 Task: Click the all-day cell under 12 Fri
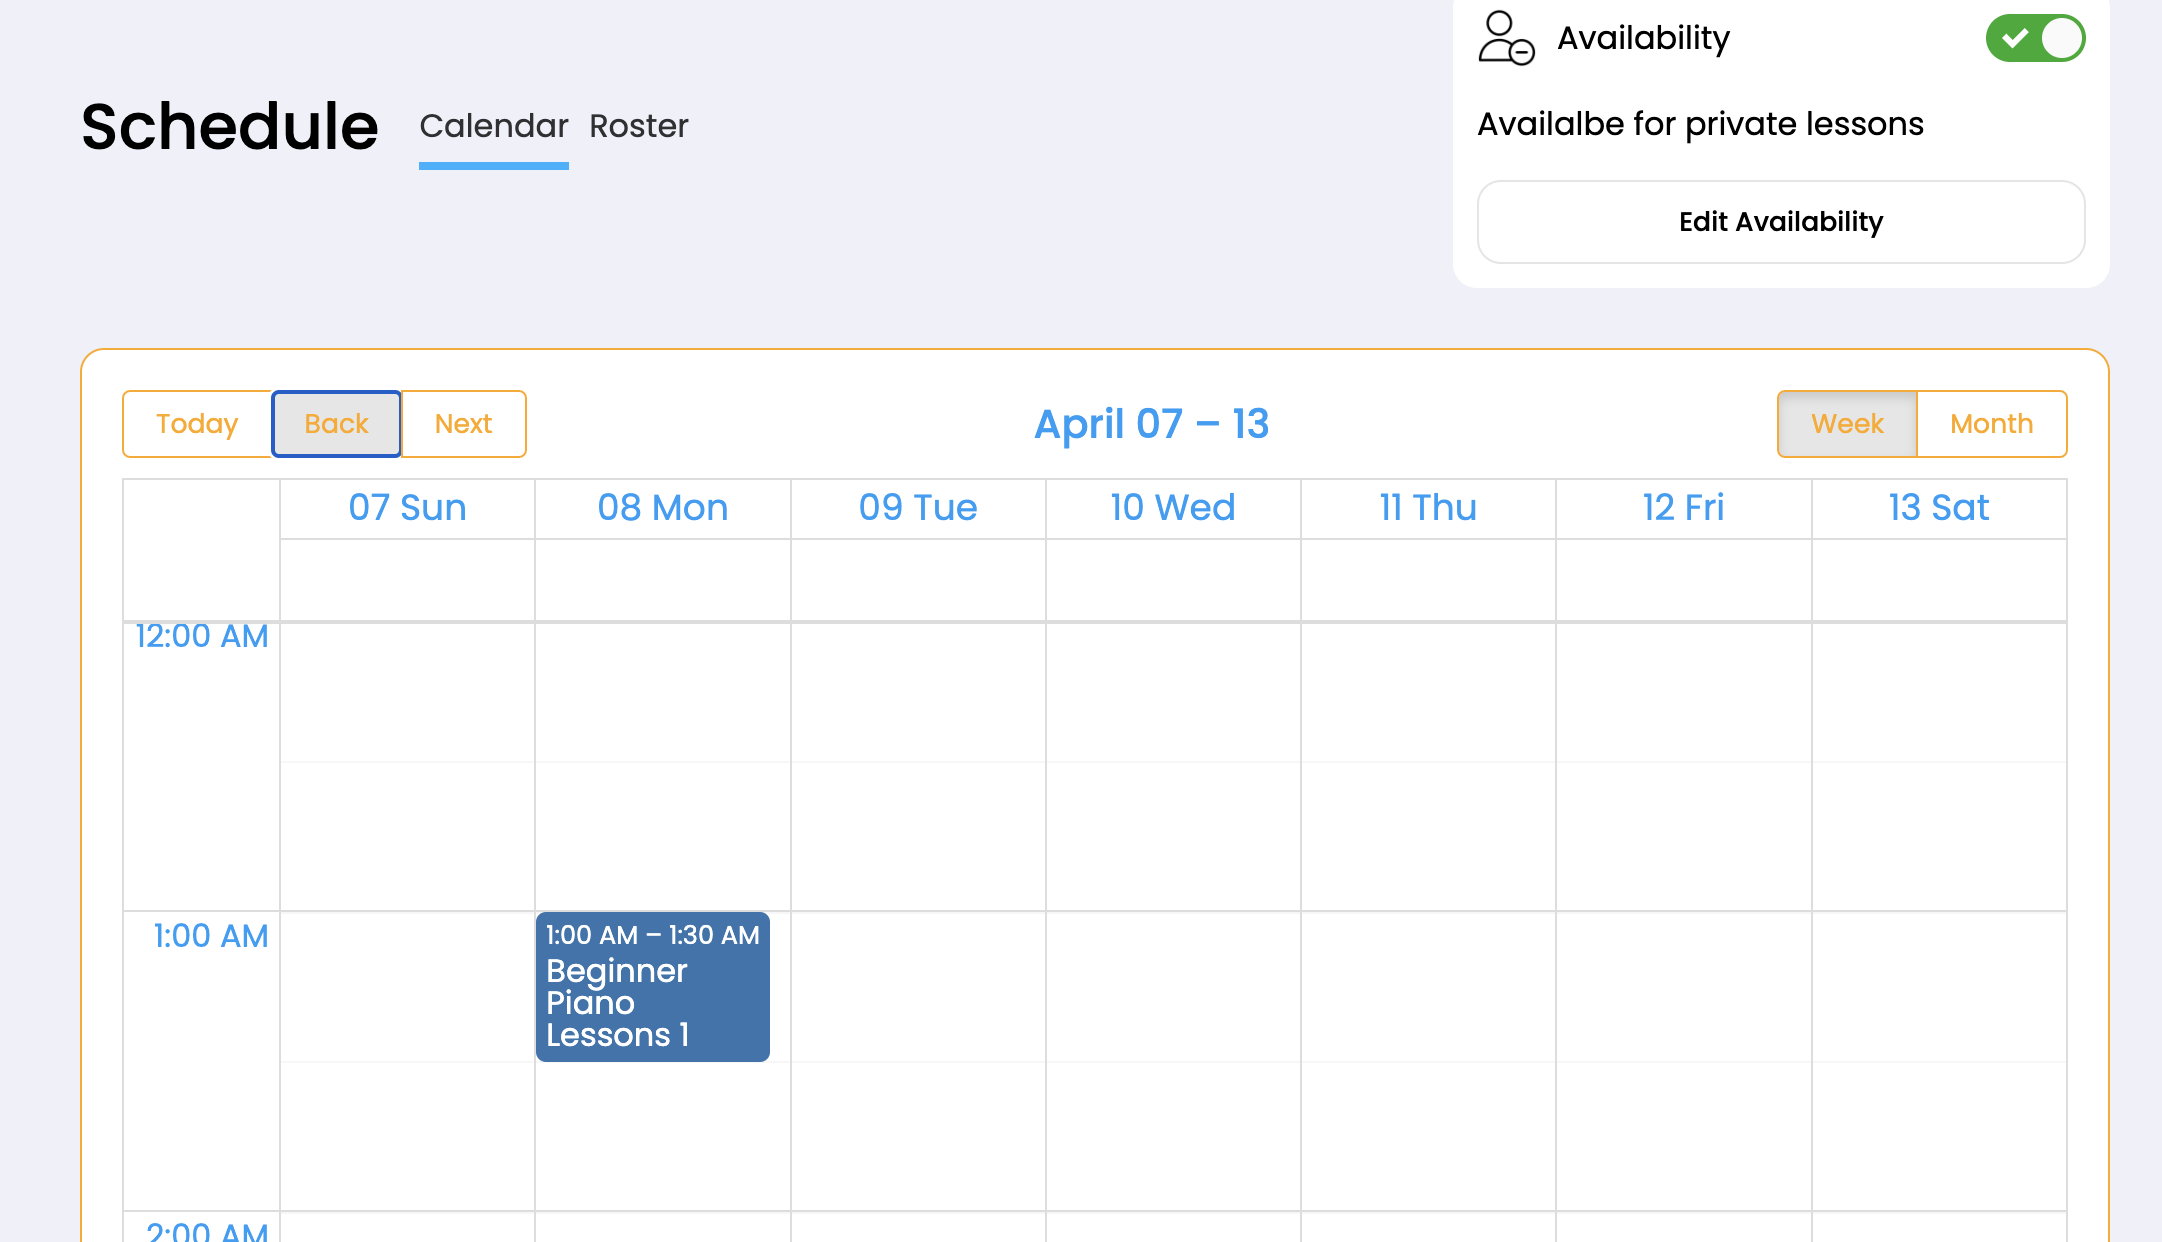[x=1683, y=580]
